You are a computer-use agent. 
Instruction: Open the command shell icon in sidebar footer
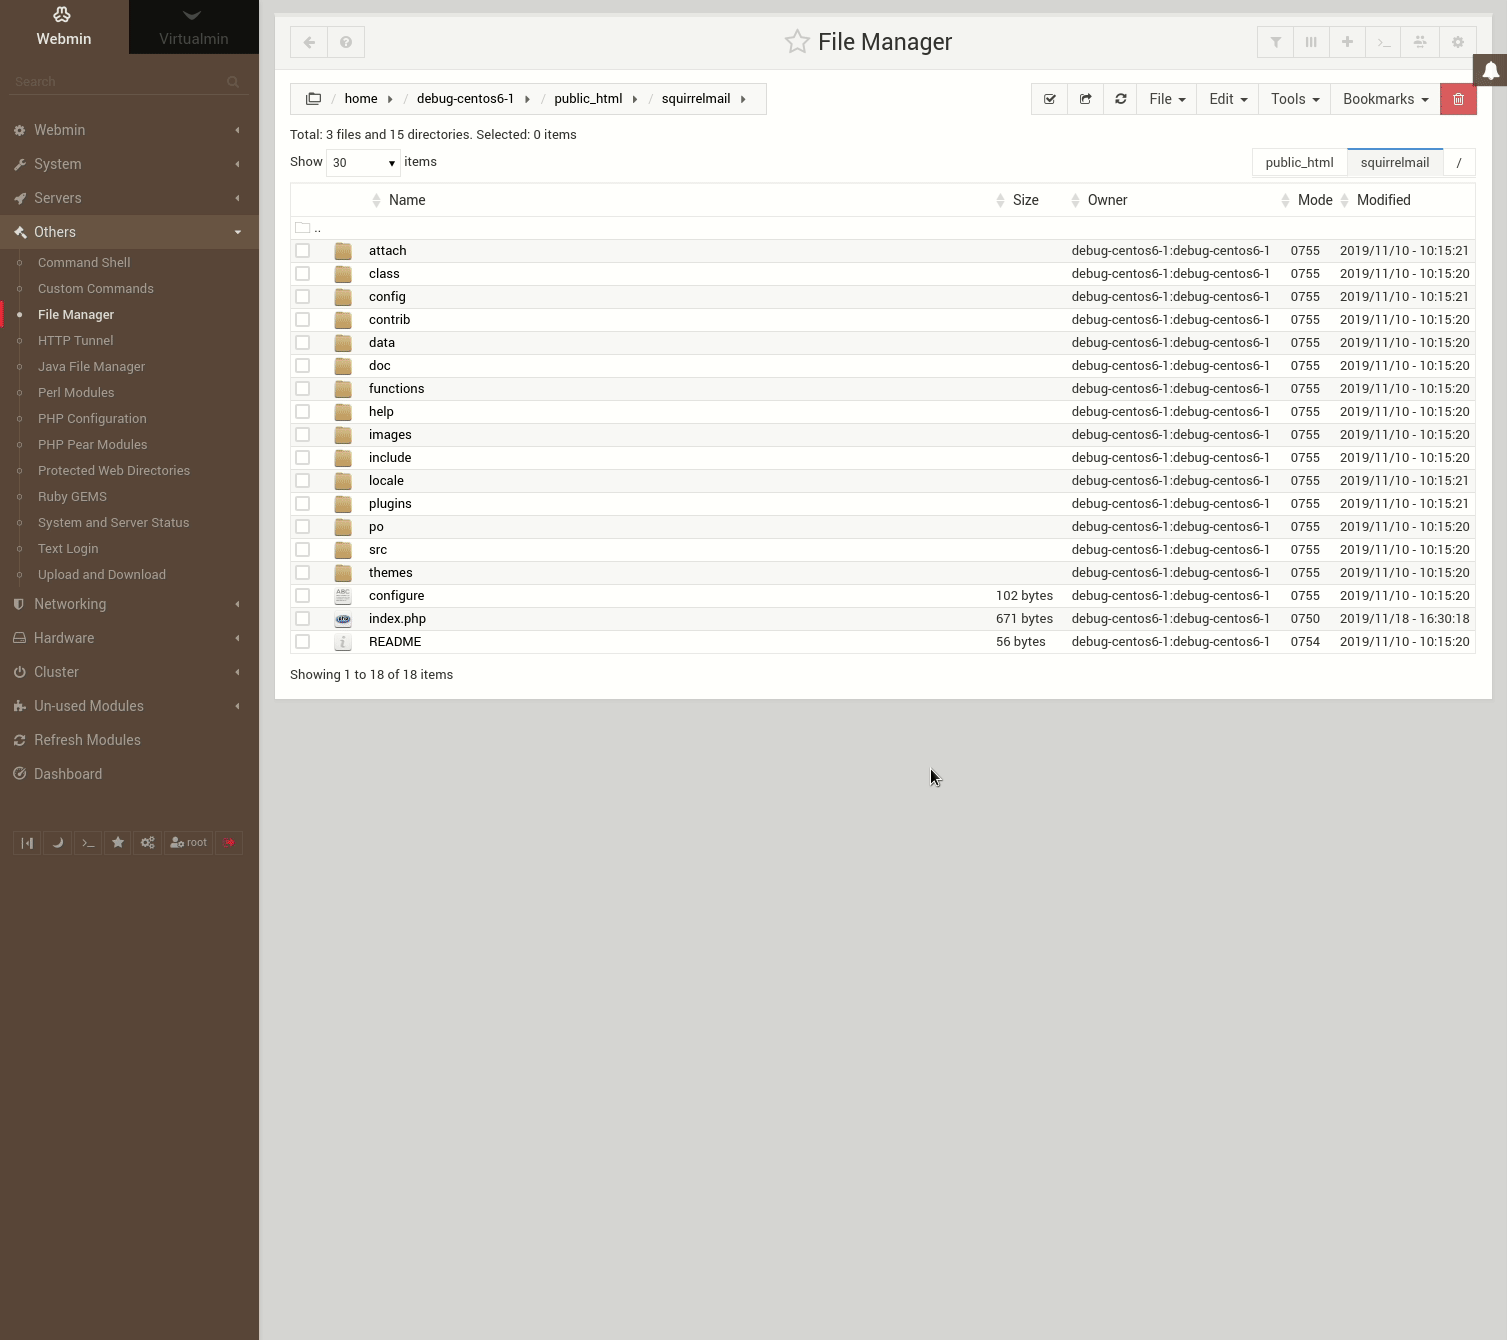(88, 843)
